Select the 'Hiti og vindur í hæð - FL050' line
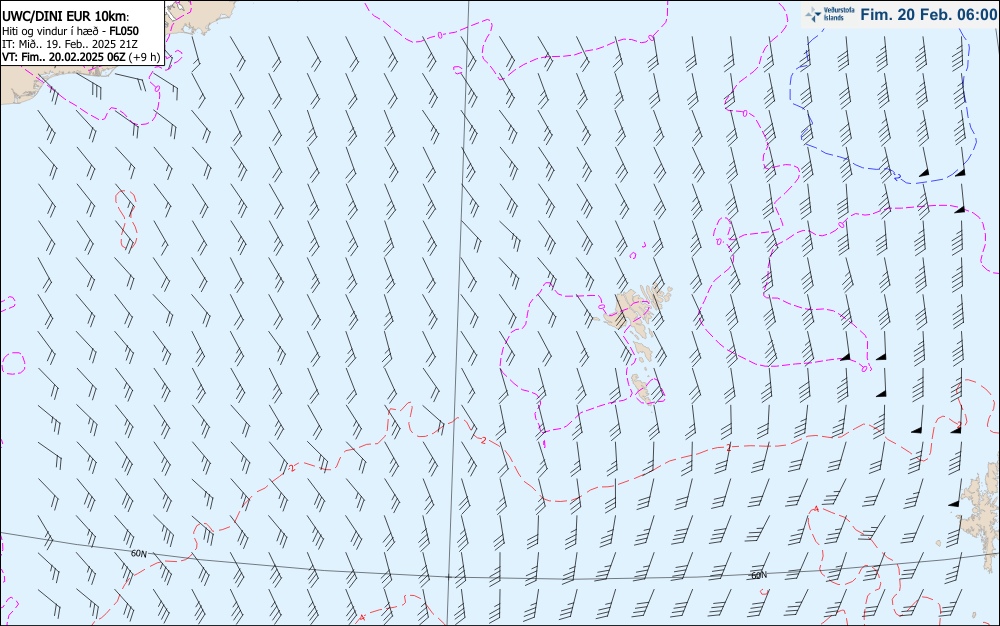 coord(70,31)
